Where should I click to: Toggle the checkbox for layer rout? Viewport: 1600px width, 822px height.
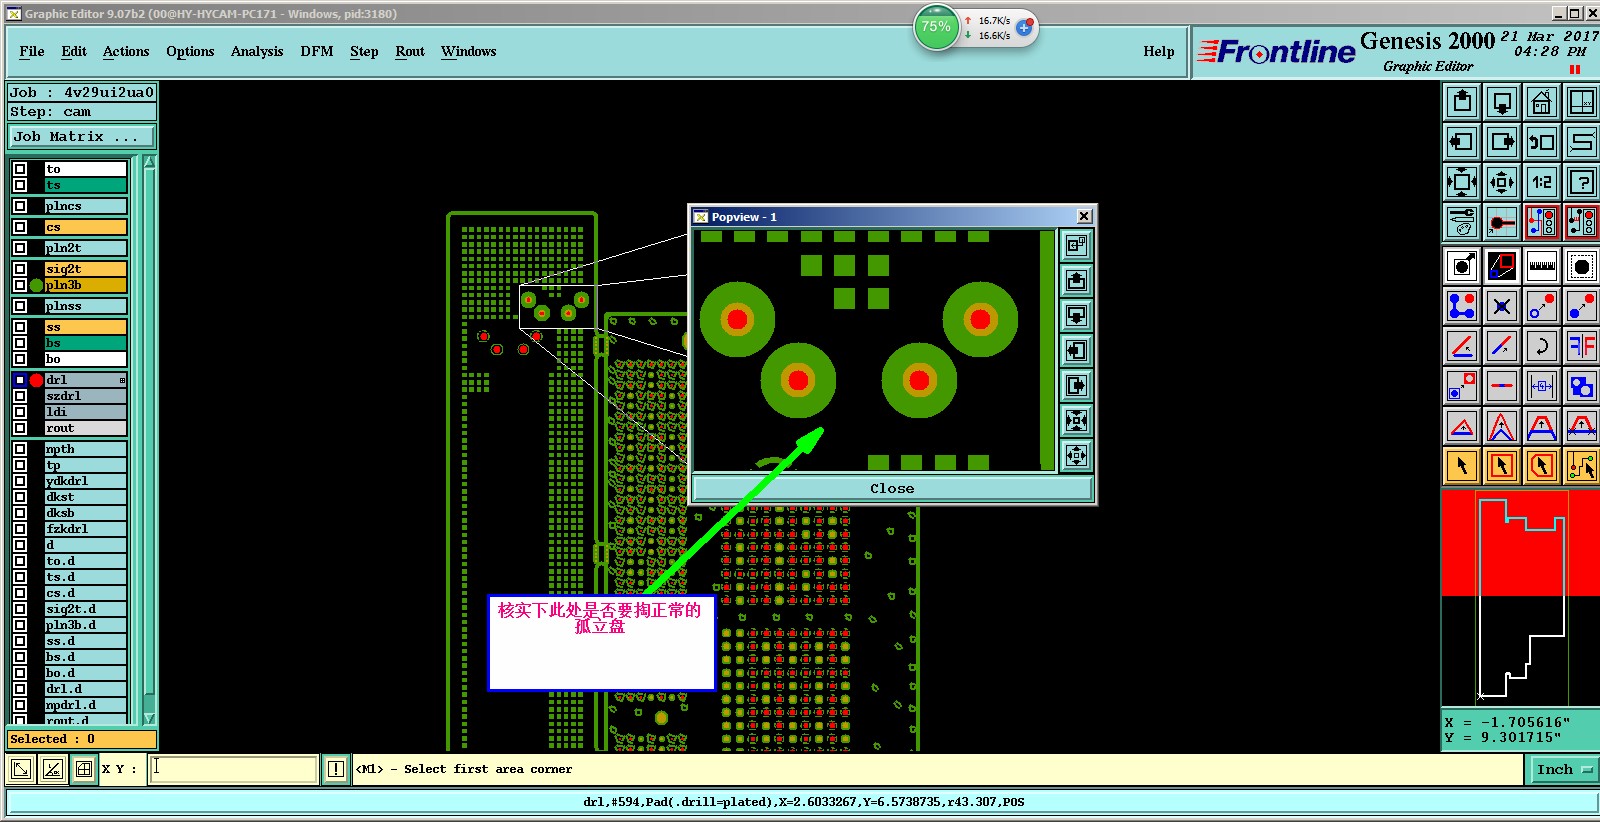pyautogui.click(x=20, y=428)
